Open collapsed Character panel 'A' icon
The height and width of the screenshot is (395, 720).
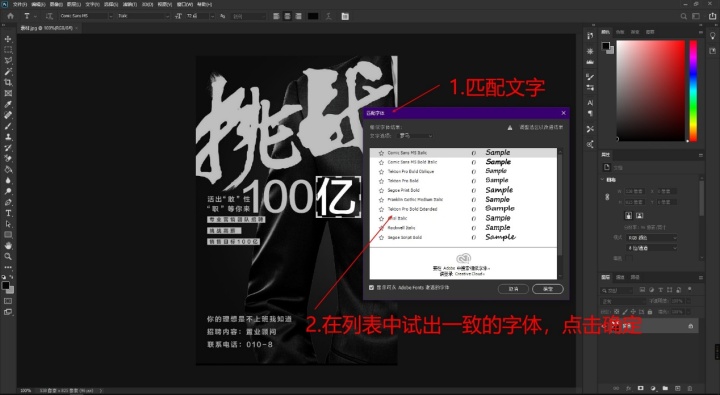(590, 103)
